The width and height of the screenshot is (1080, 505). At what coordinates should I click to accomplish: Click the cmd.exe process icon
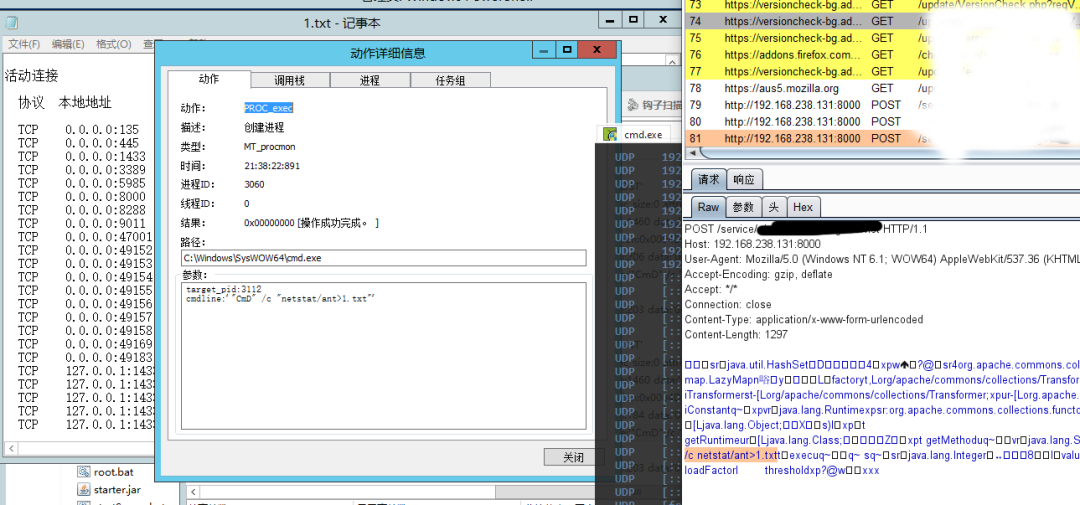pyautogui.click(x=610, y=134)
